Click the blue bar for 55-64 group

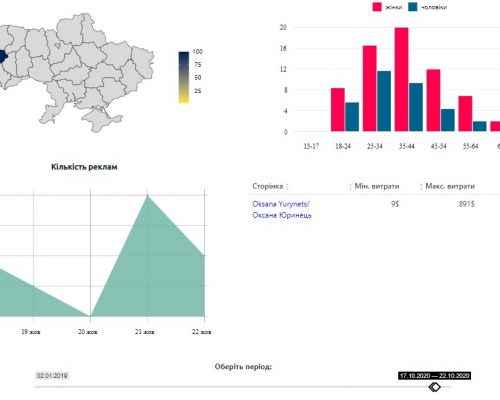pyautogui.click(x=479, y=126)
